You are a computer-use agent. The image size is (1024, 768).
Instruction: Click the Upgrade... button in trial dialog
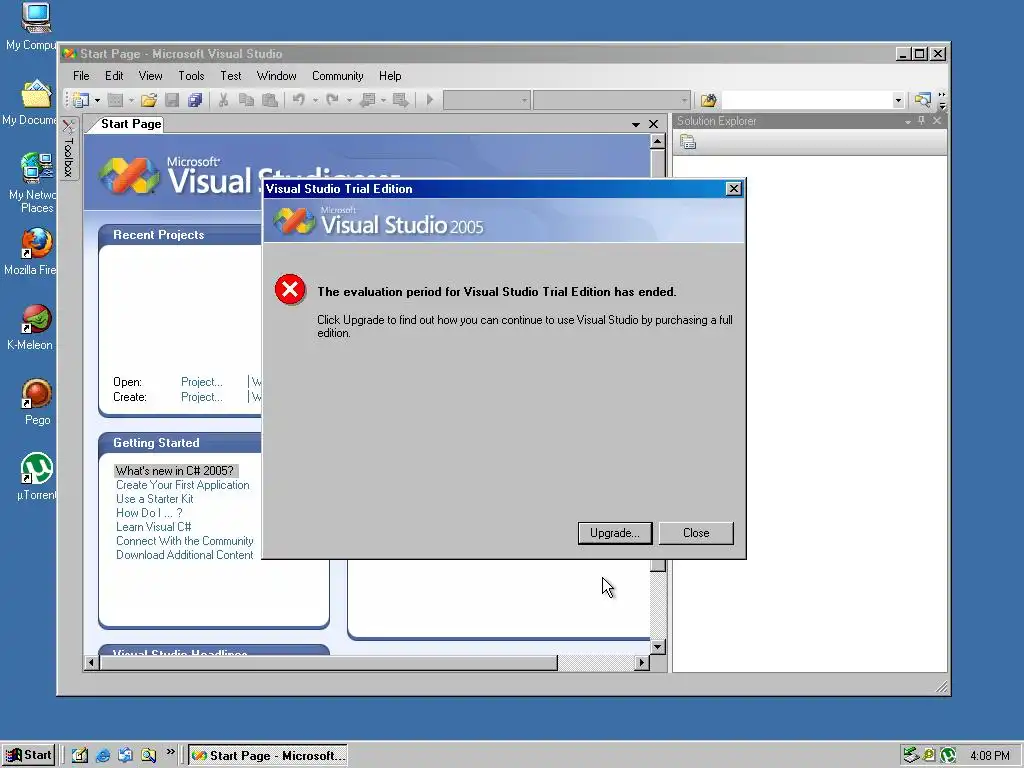[x=615, y=533]
